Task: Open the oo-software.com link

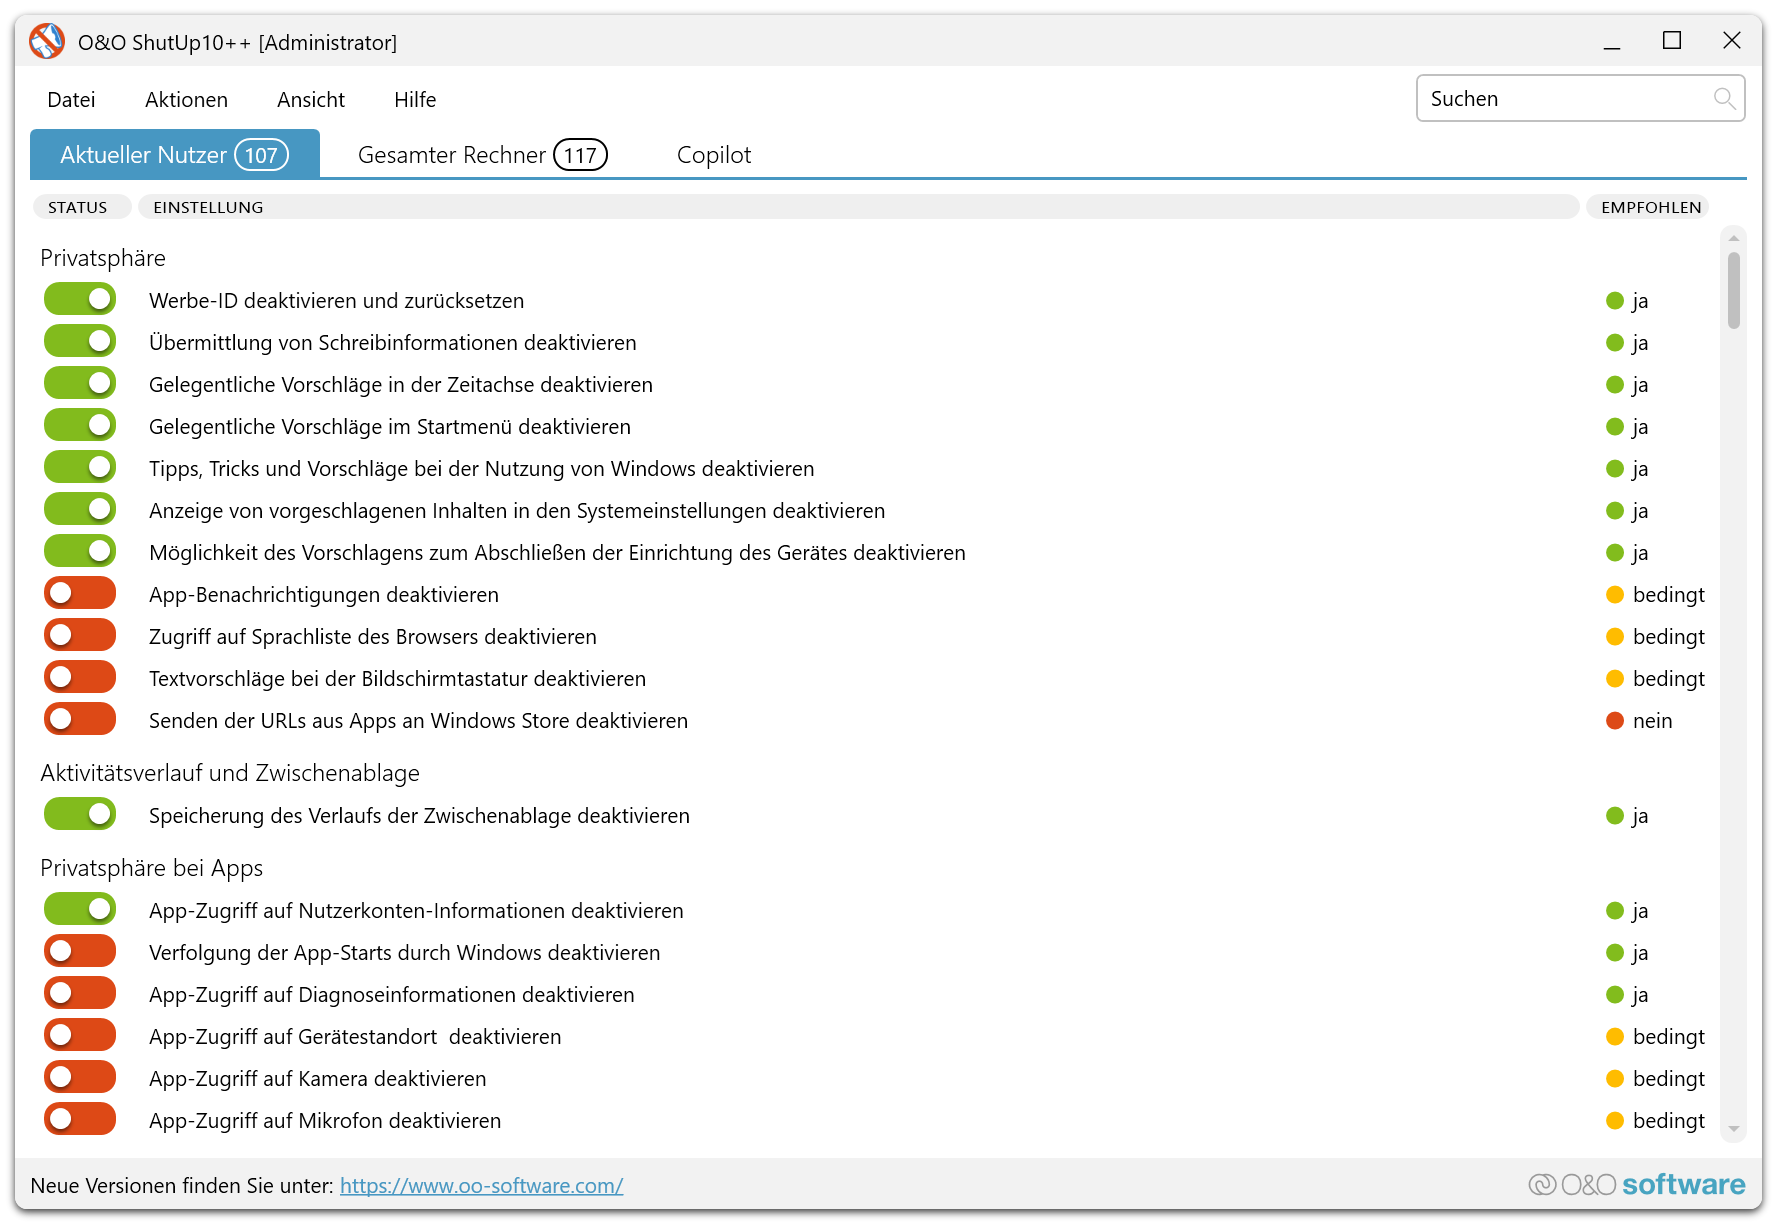Action: coord(481,1186)
